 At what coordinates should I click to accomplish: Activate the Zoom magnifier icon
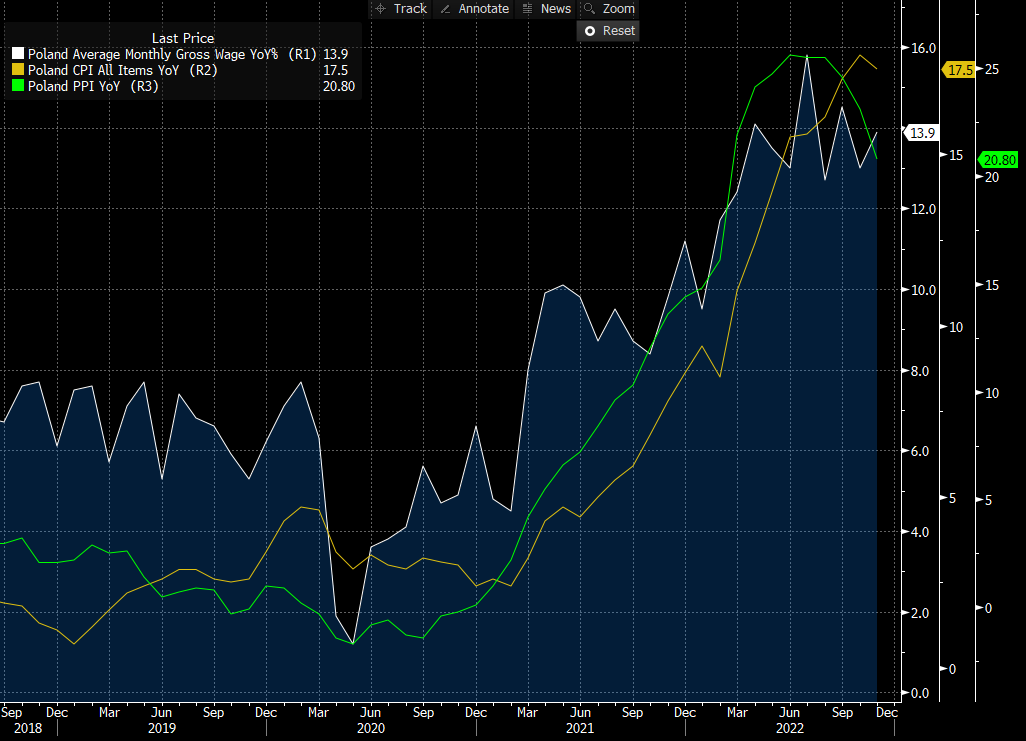[589, 9]
